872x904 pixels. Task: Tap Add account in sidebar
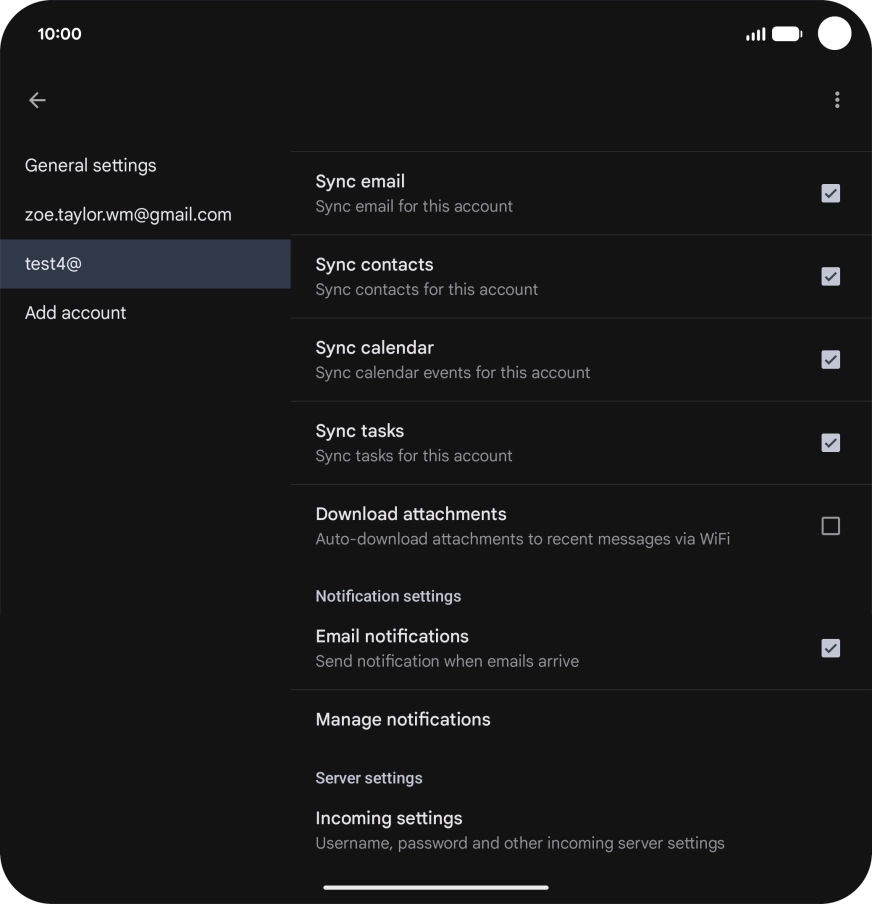coord(76,313)
